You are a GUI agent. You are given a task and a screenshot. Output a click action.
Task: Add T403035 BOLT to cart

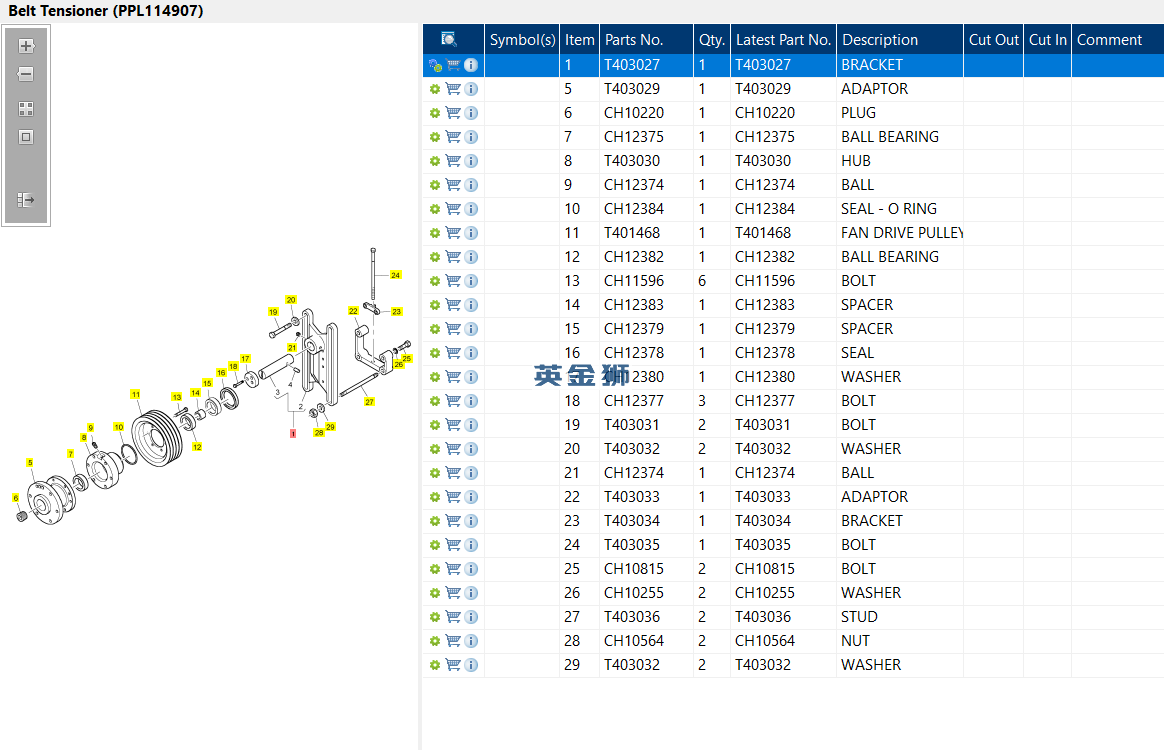[453, 544]
